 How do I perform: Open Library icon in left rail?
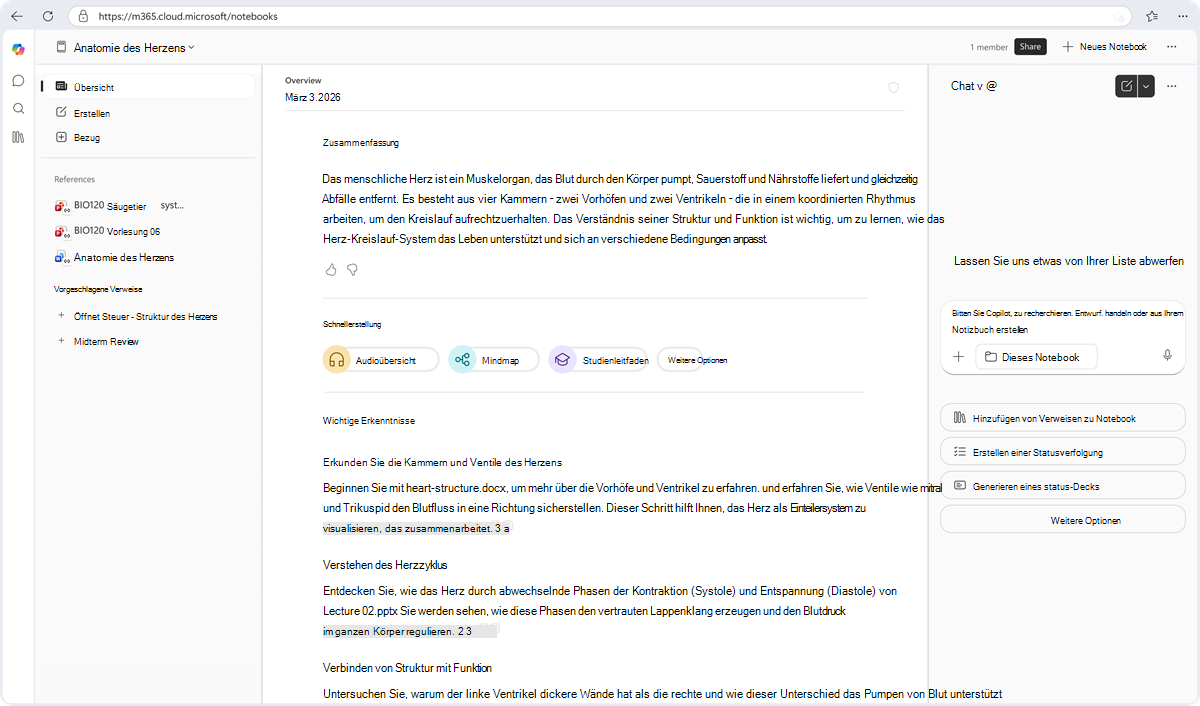click(x=18, y=137)
